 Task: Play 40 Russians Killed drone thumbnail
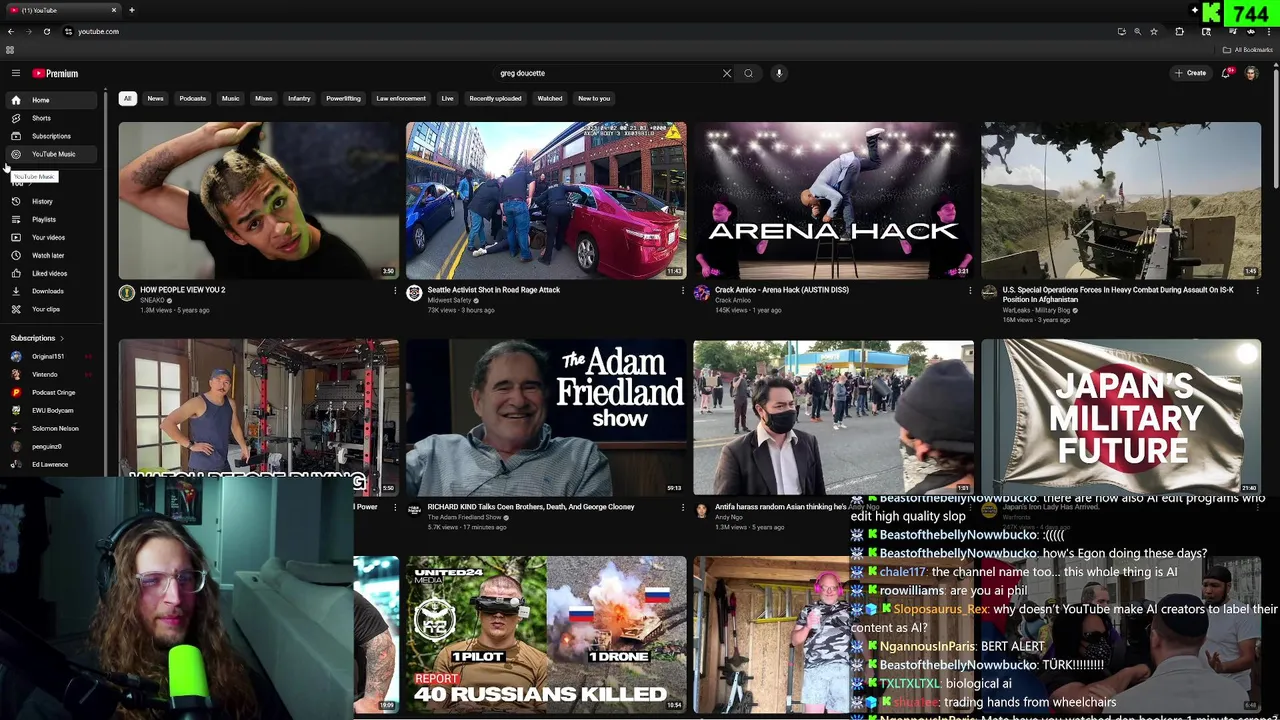(x=546, y=634)
